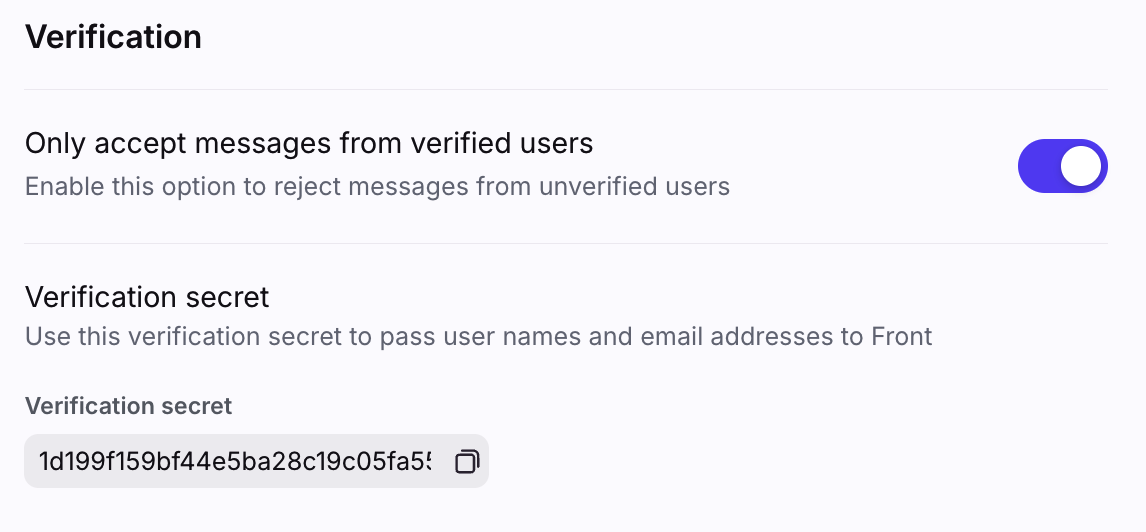Click the word Front in the secret description

tap(902, 336)
